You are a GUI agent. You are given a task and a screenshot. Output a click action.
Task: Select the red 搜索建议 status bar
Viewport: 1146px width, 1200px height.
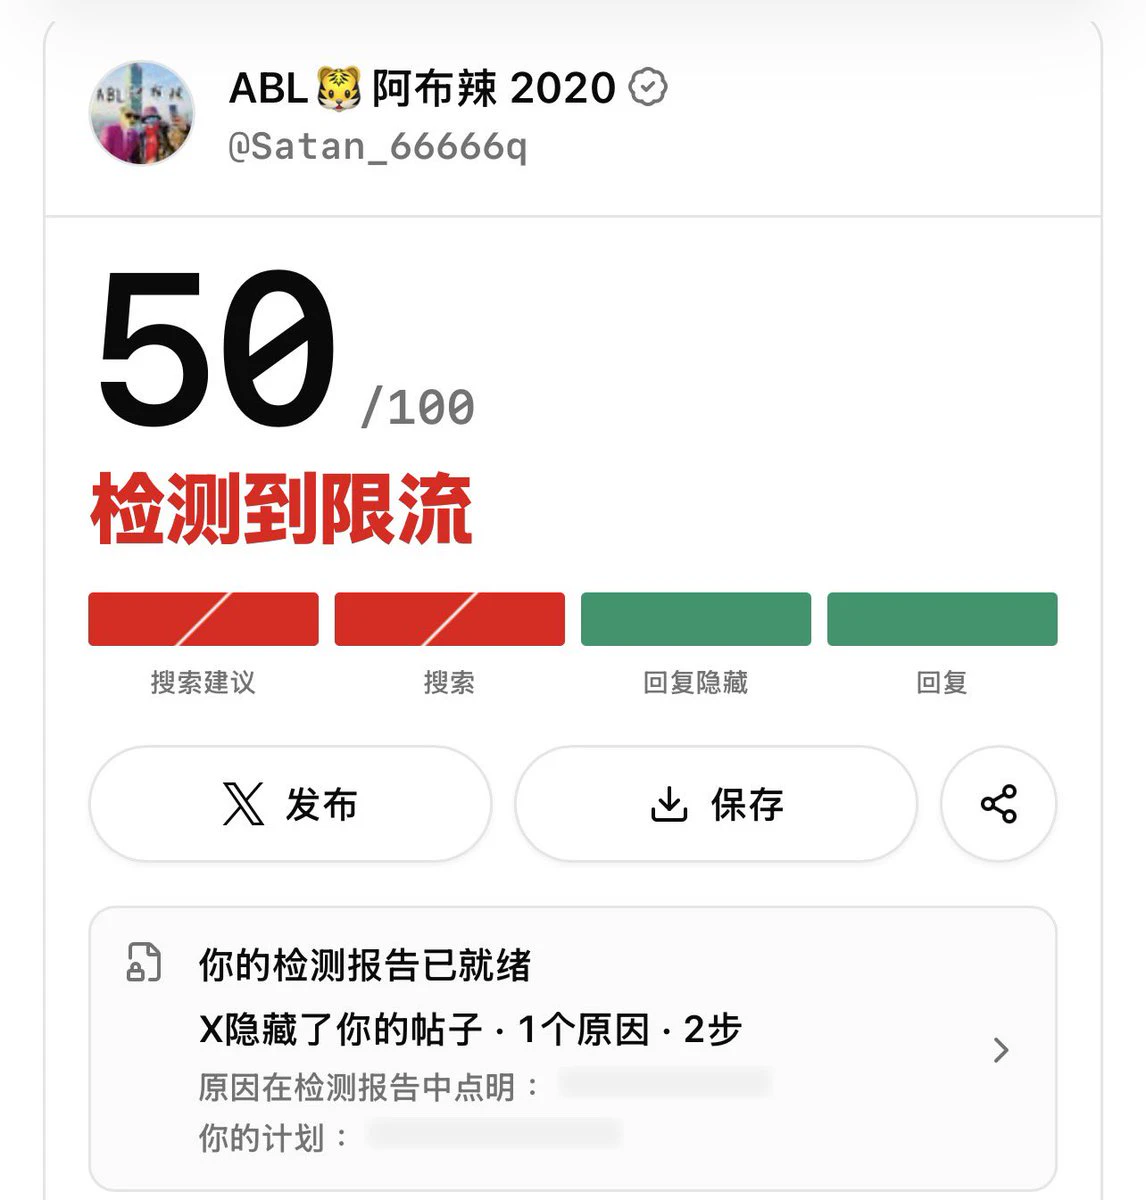(203, 619)
